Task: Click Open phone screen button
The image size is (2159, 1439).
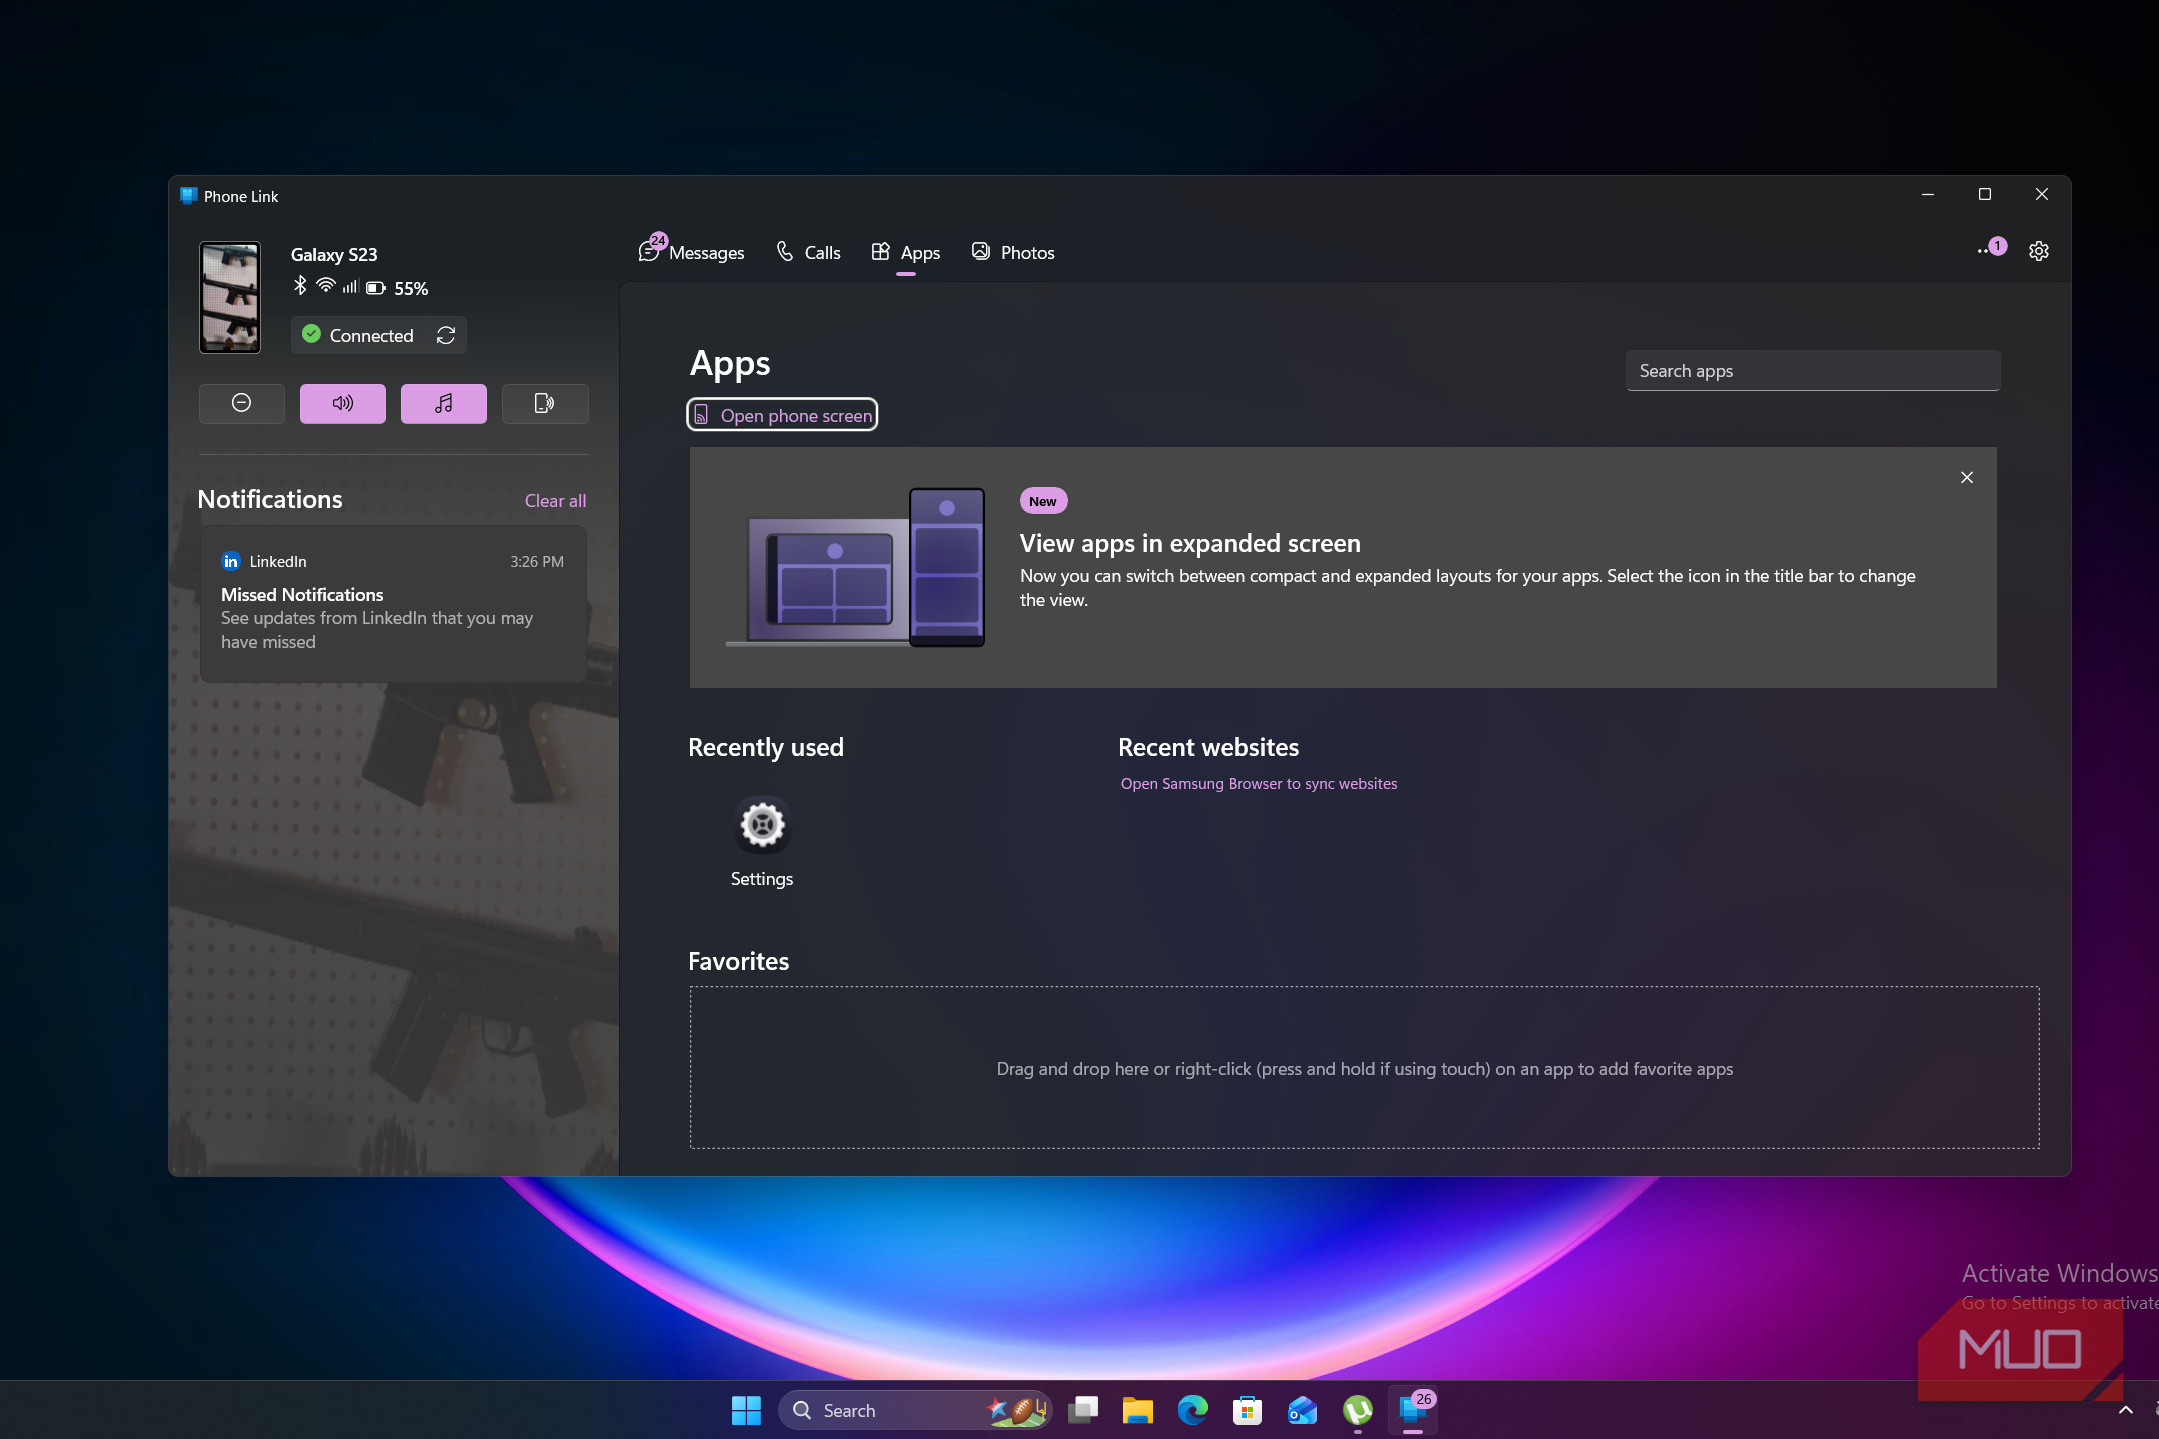Action: coord(782,415)
